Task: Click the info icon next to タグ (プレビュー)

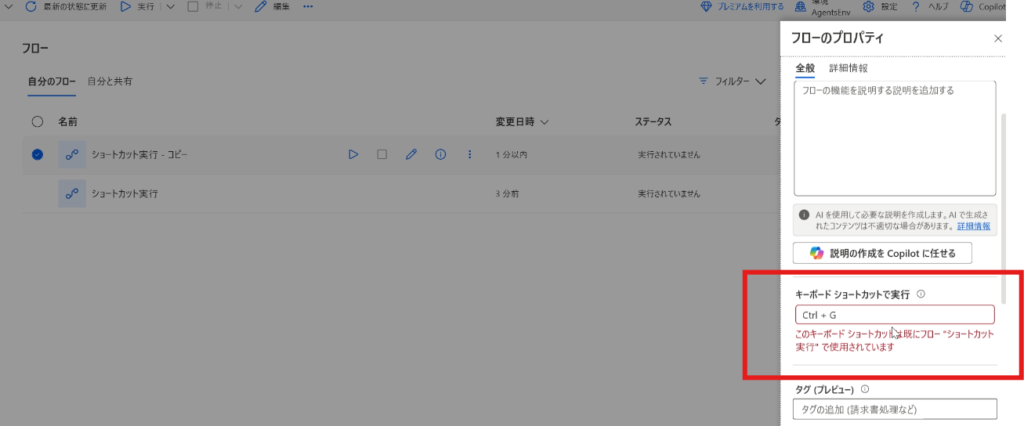Action: point(863,390)
